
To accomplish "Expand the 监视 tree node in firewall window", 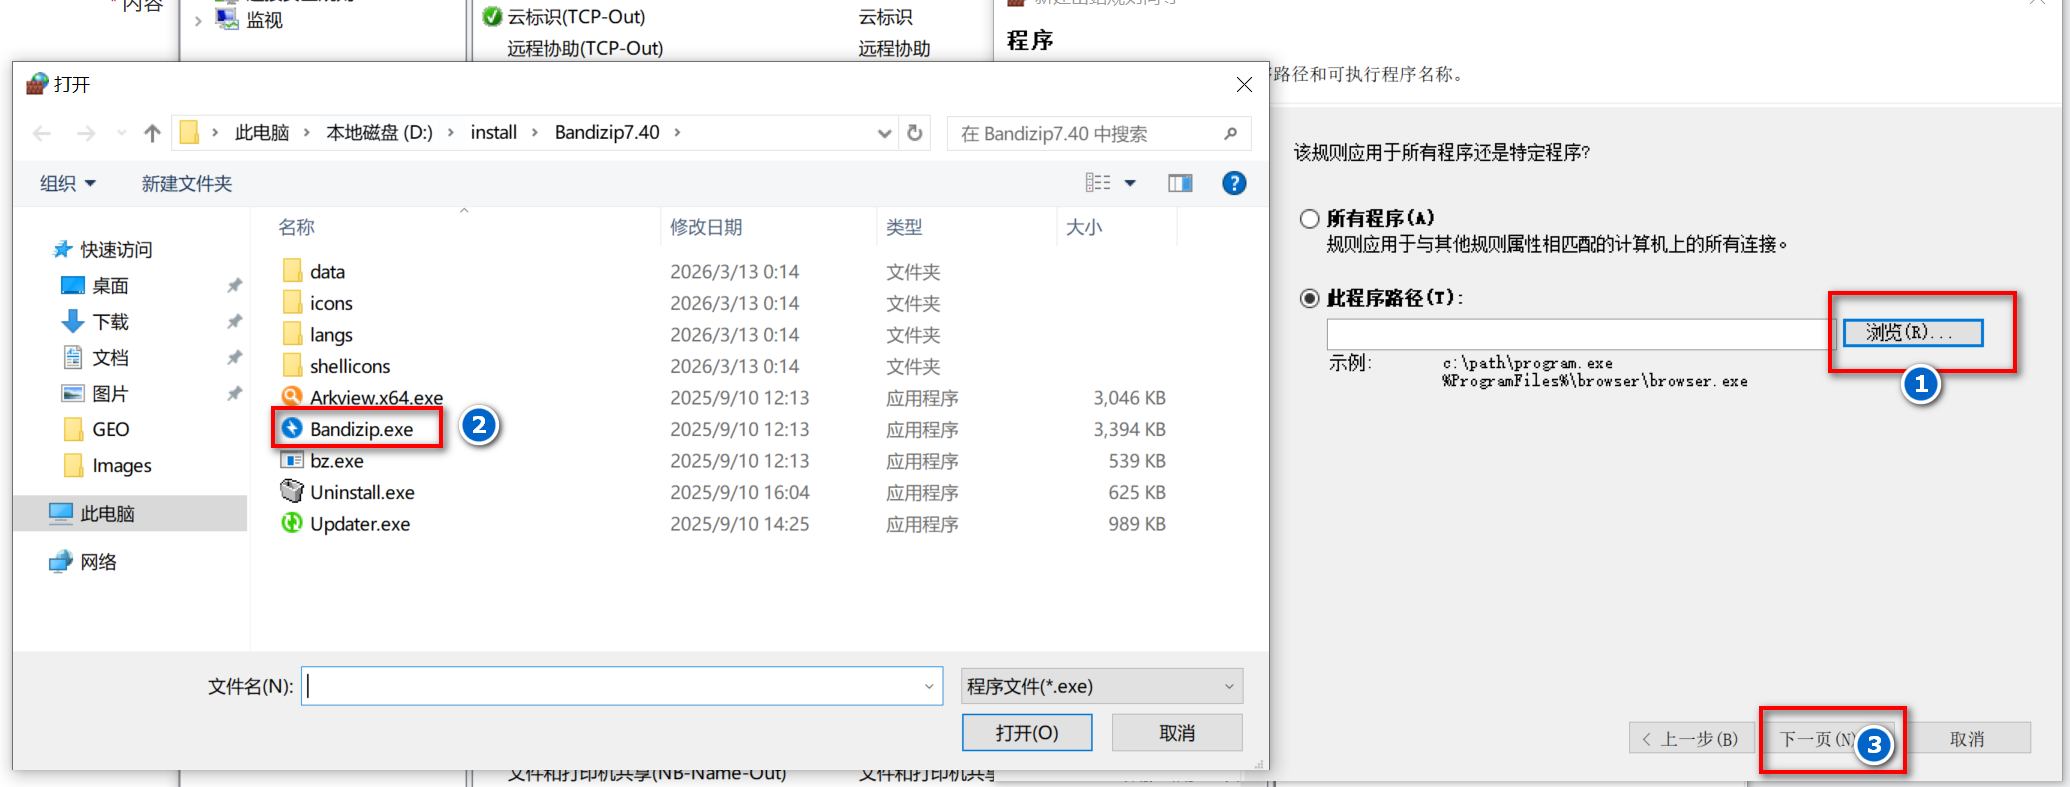I will point(198,20).
